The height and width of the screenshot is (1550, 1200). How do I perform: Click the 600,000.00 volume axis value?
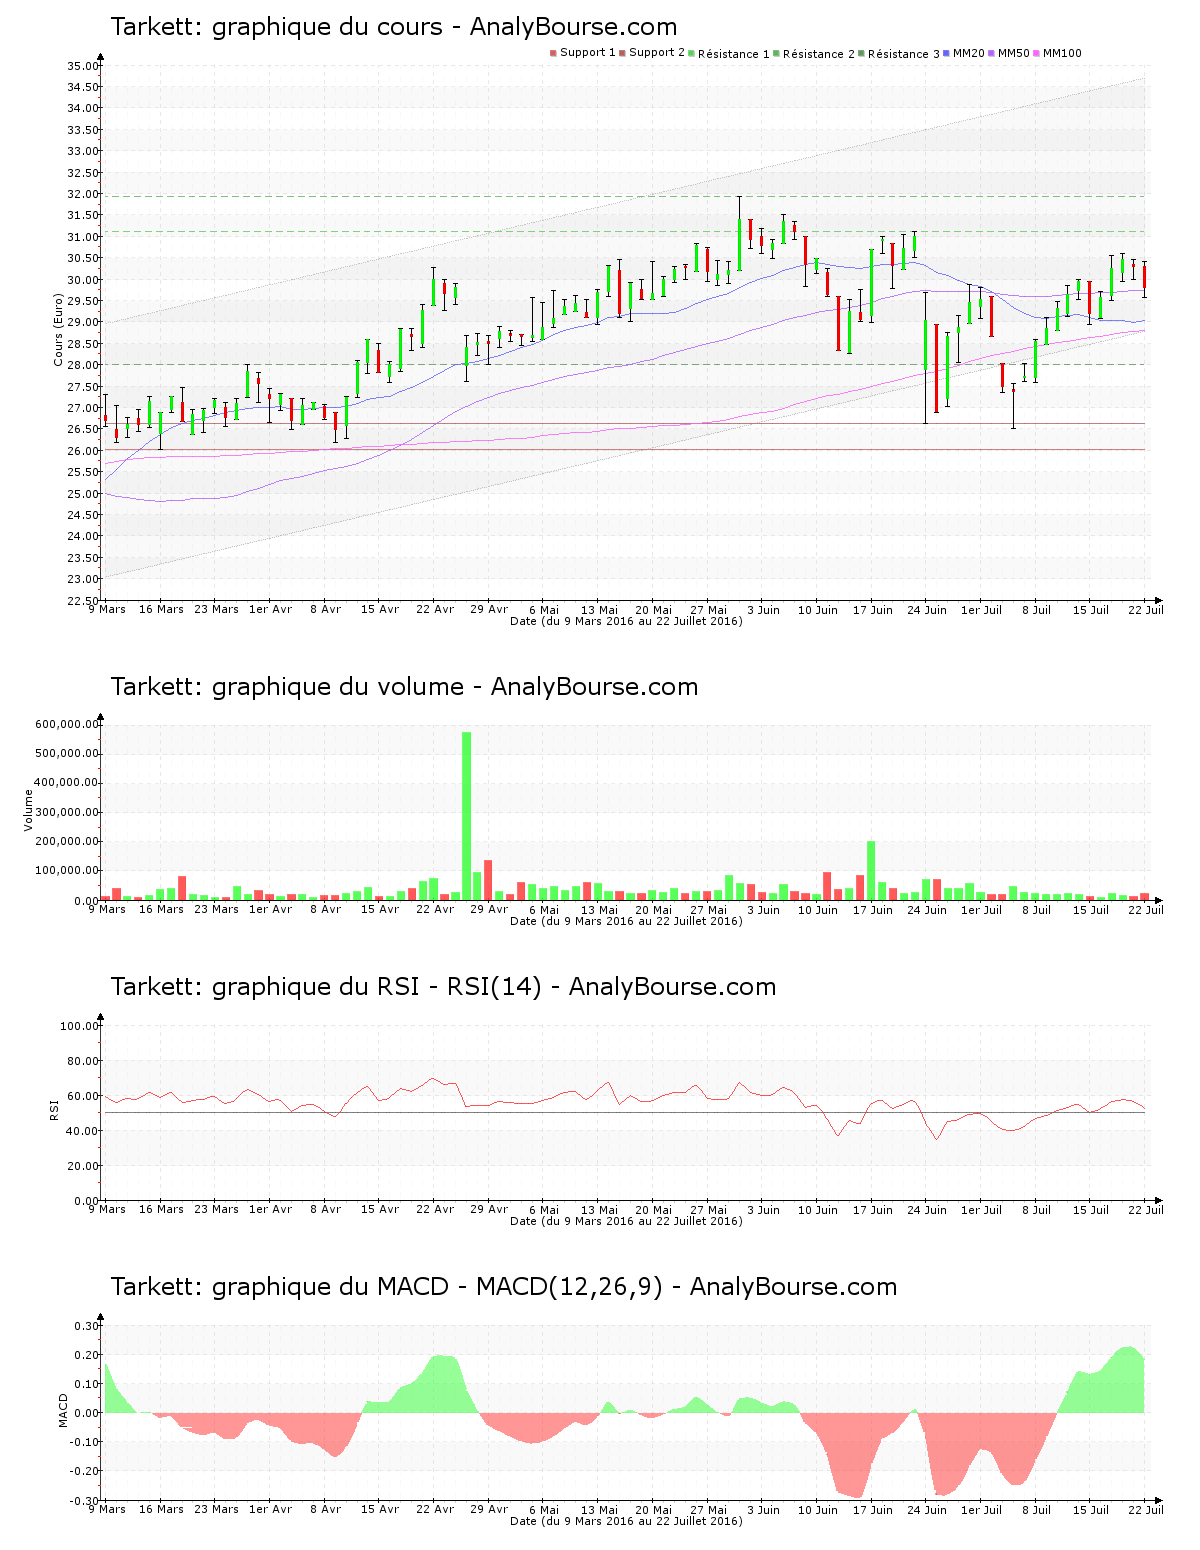[x=67, y=724]
